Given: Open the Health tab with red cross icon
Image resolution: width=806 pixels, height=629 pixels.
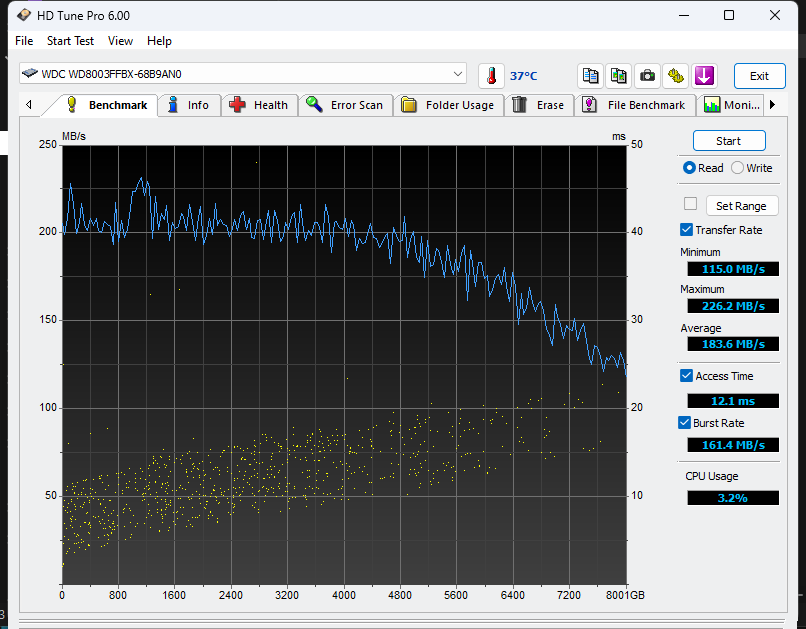Looking at the screenshot, I should 257,105.
